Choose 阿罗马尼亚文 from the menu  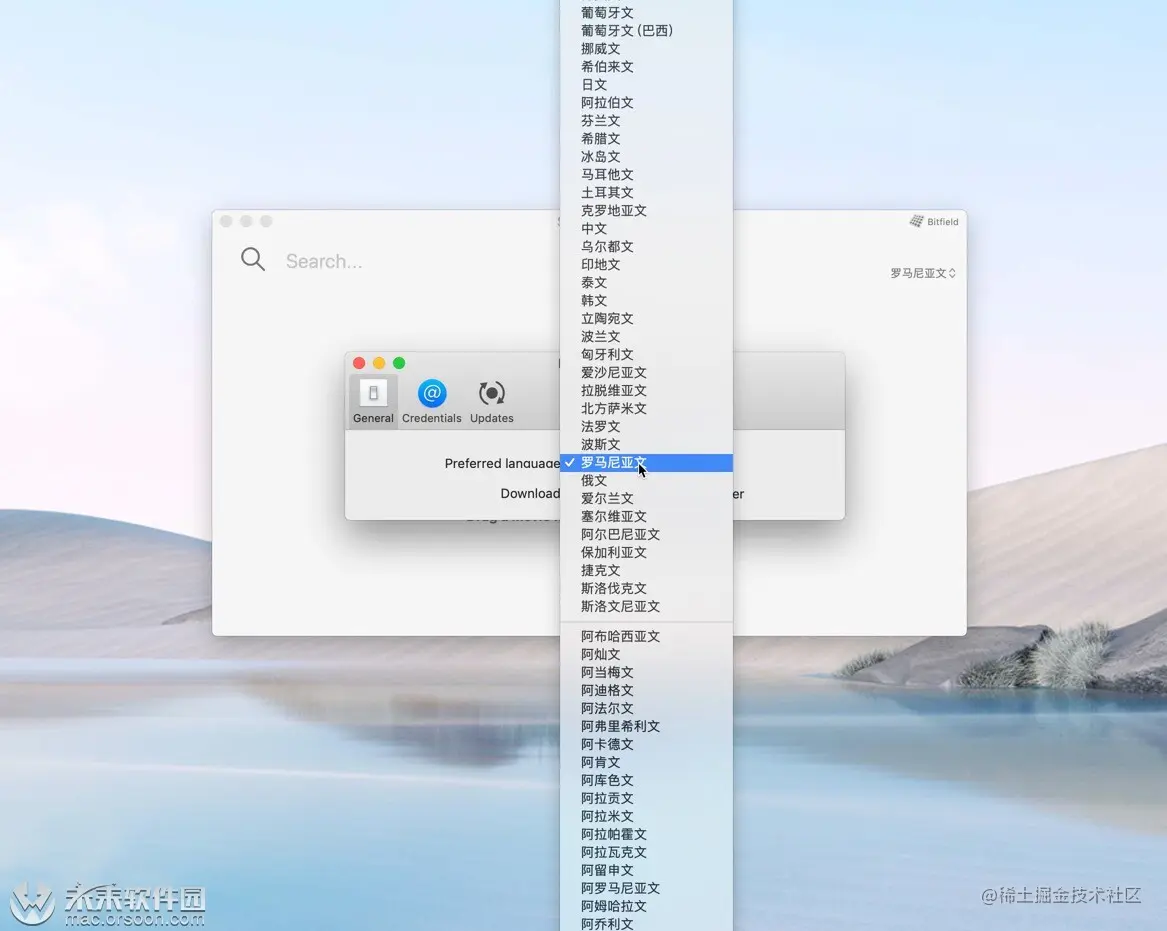click(x=646, y=888)
